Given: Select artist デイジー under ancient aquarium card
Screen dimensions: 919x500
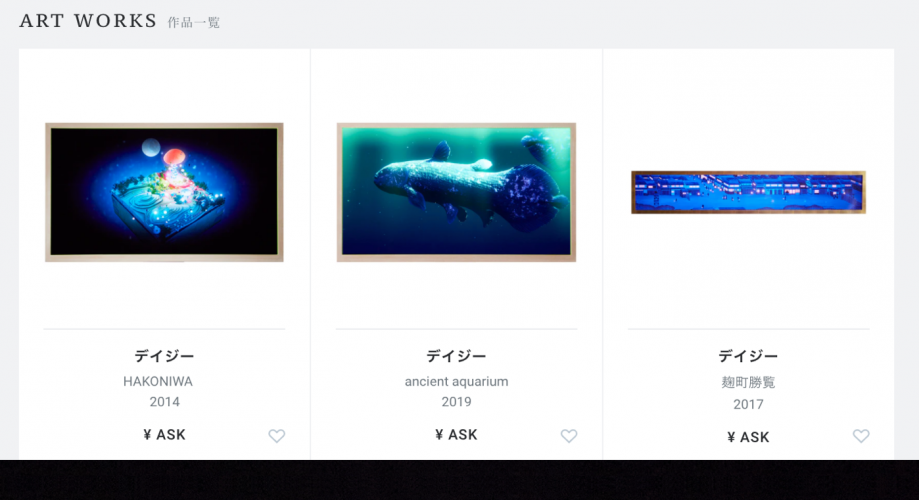Looking at the screenshot, I should tap(456, 356).
